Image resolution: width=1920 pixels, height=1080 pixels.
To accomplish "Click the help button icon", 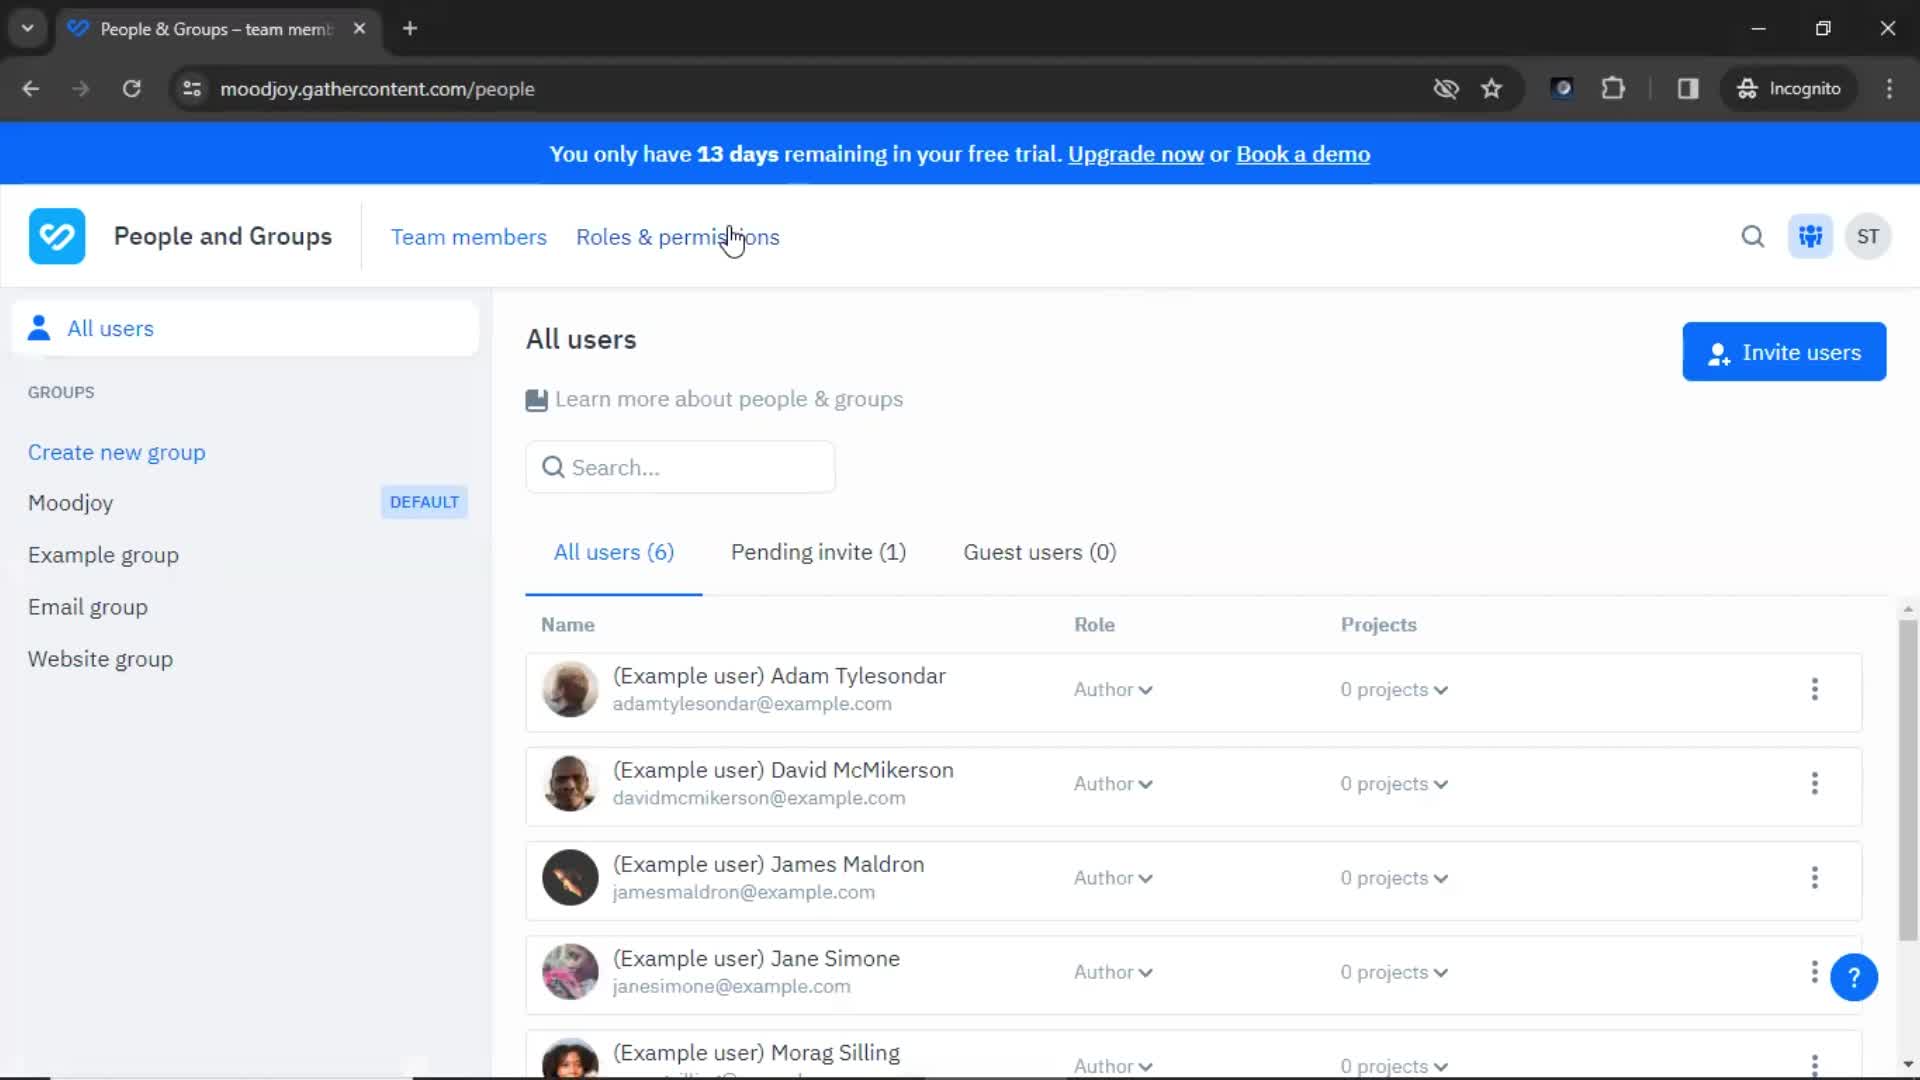I will 1854,977.
